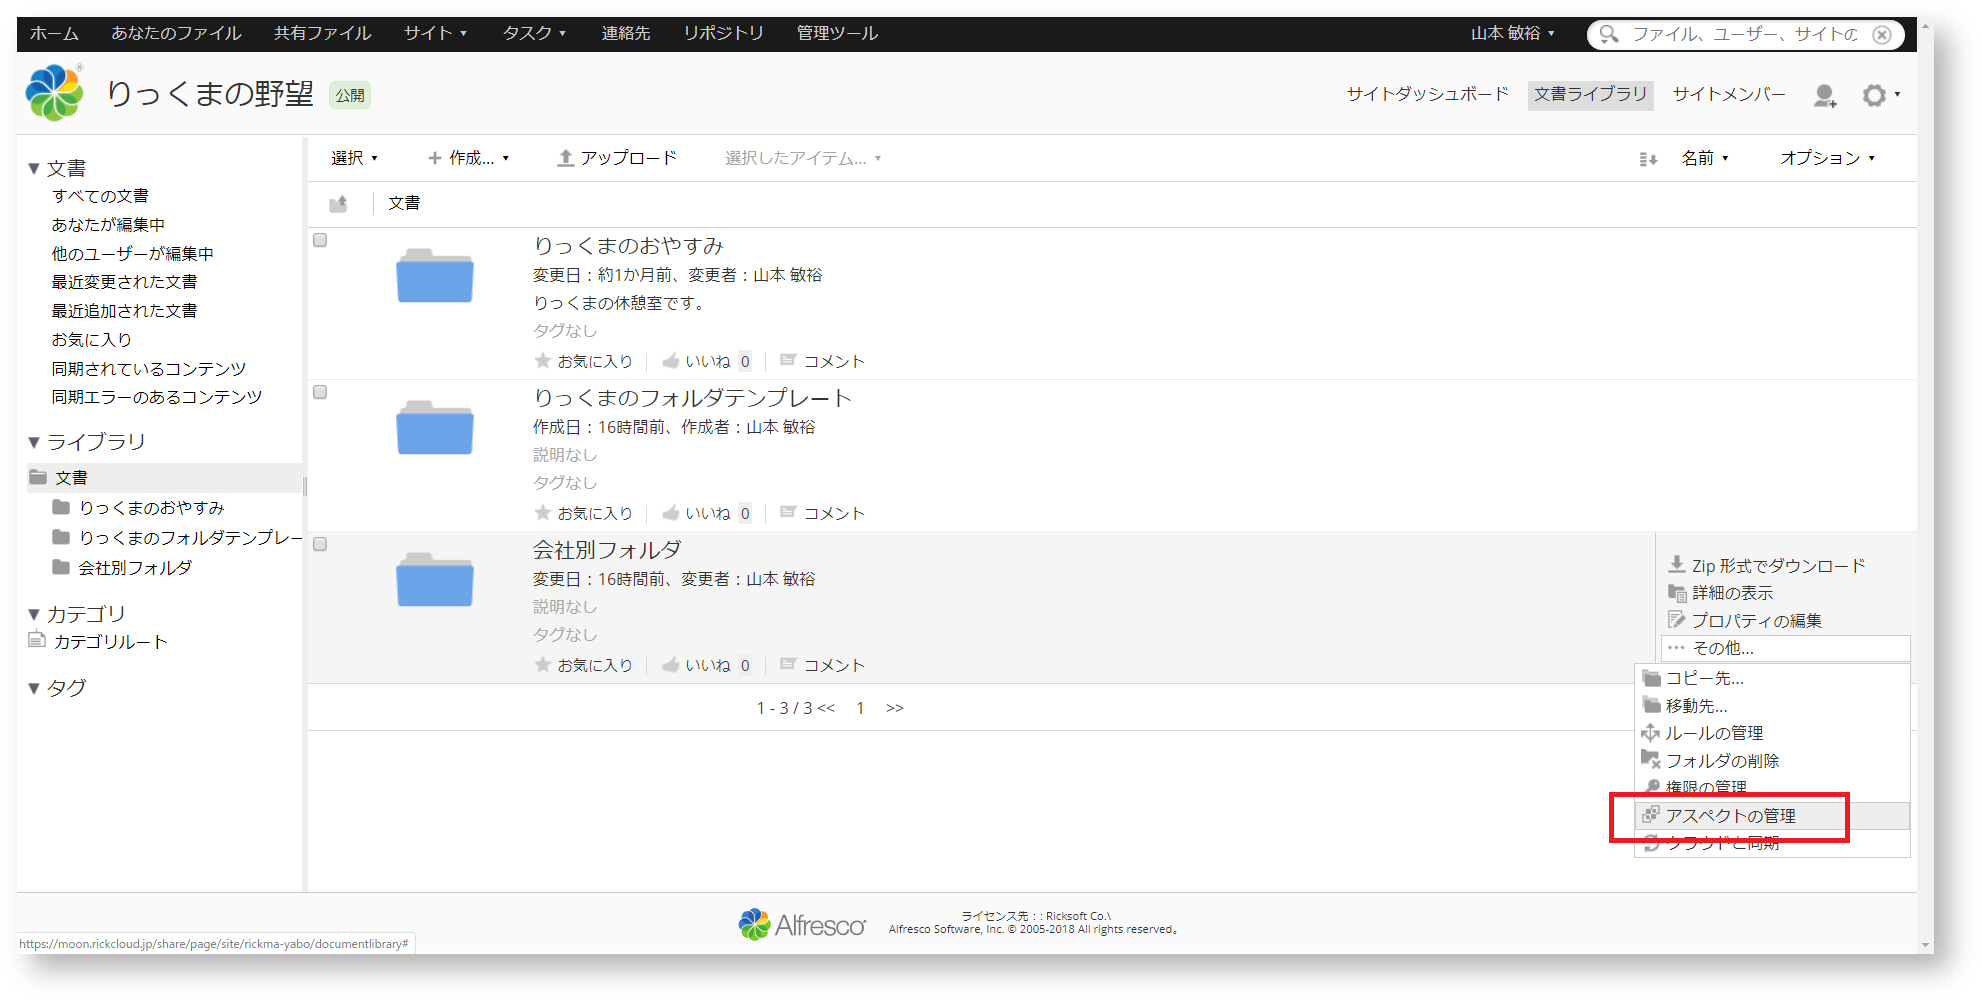Open りっくまのおやすみ folder thumbnail
This screenshot has height=1002, width=1982.
coord(435,275)
